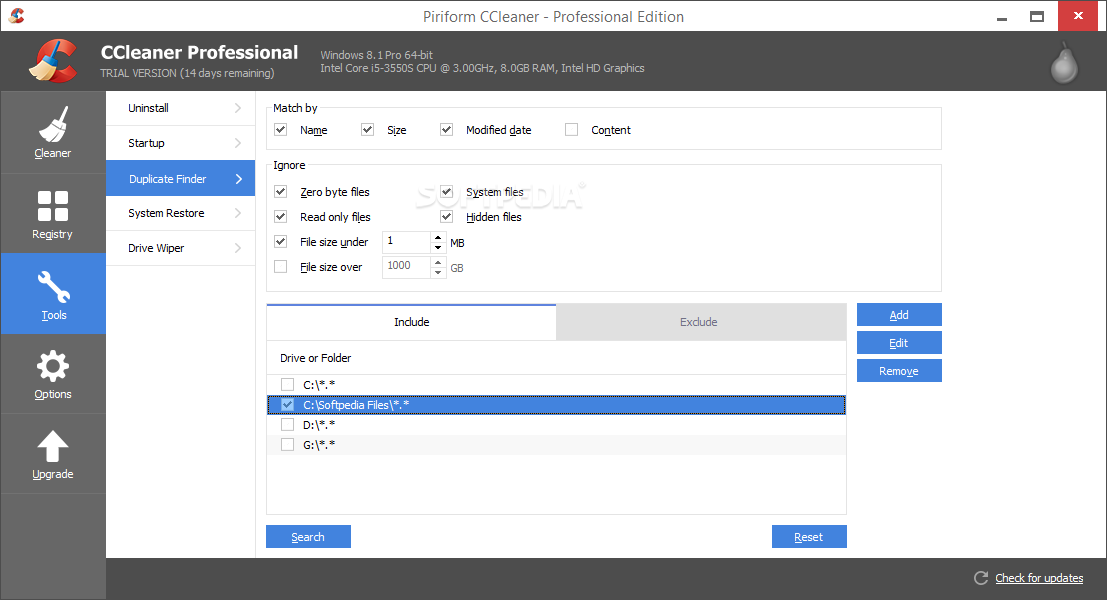Click the Duplicate Finder chevron arrow
The width and height of the screenshot is (1107, 600).
(239, 179)
